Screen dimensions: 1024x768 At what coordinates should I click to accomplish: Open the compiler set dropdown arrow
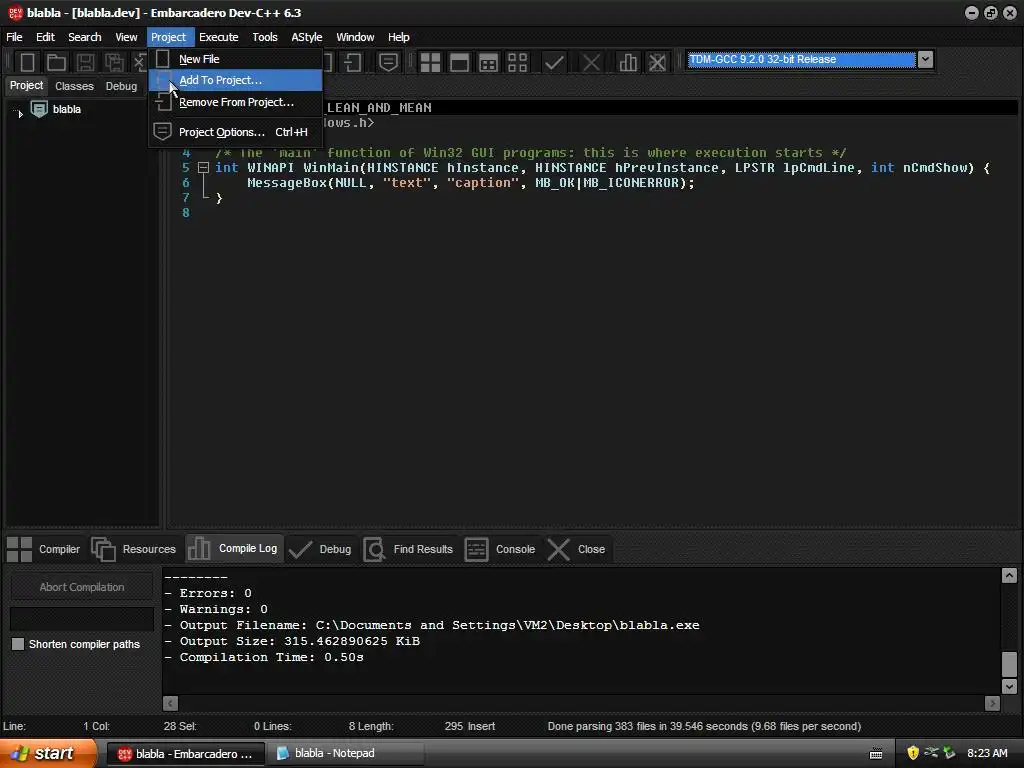925,59
